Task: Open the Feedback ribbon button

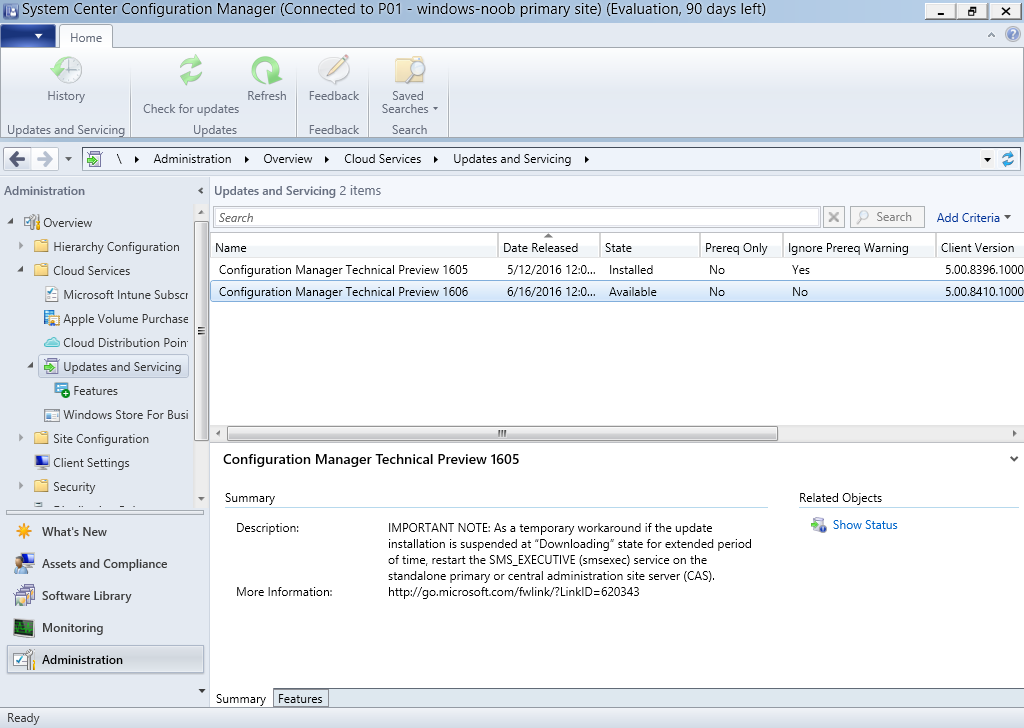Action: point(334,80)
